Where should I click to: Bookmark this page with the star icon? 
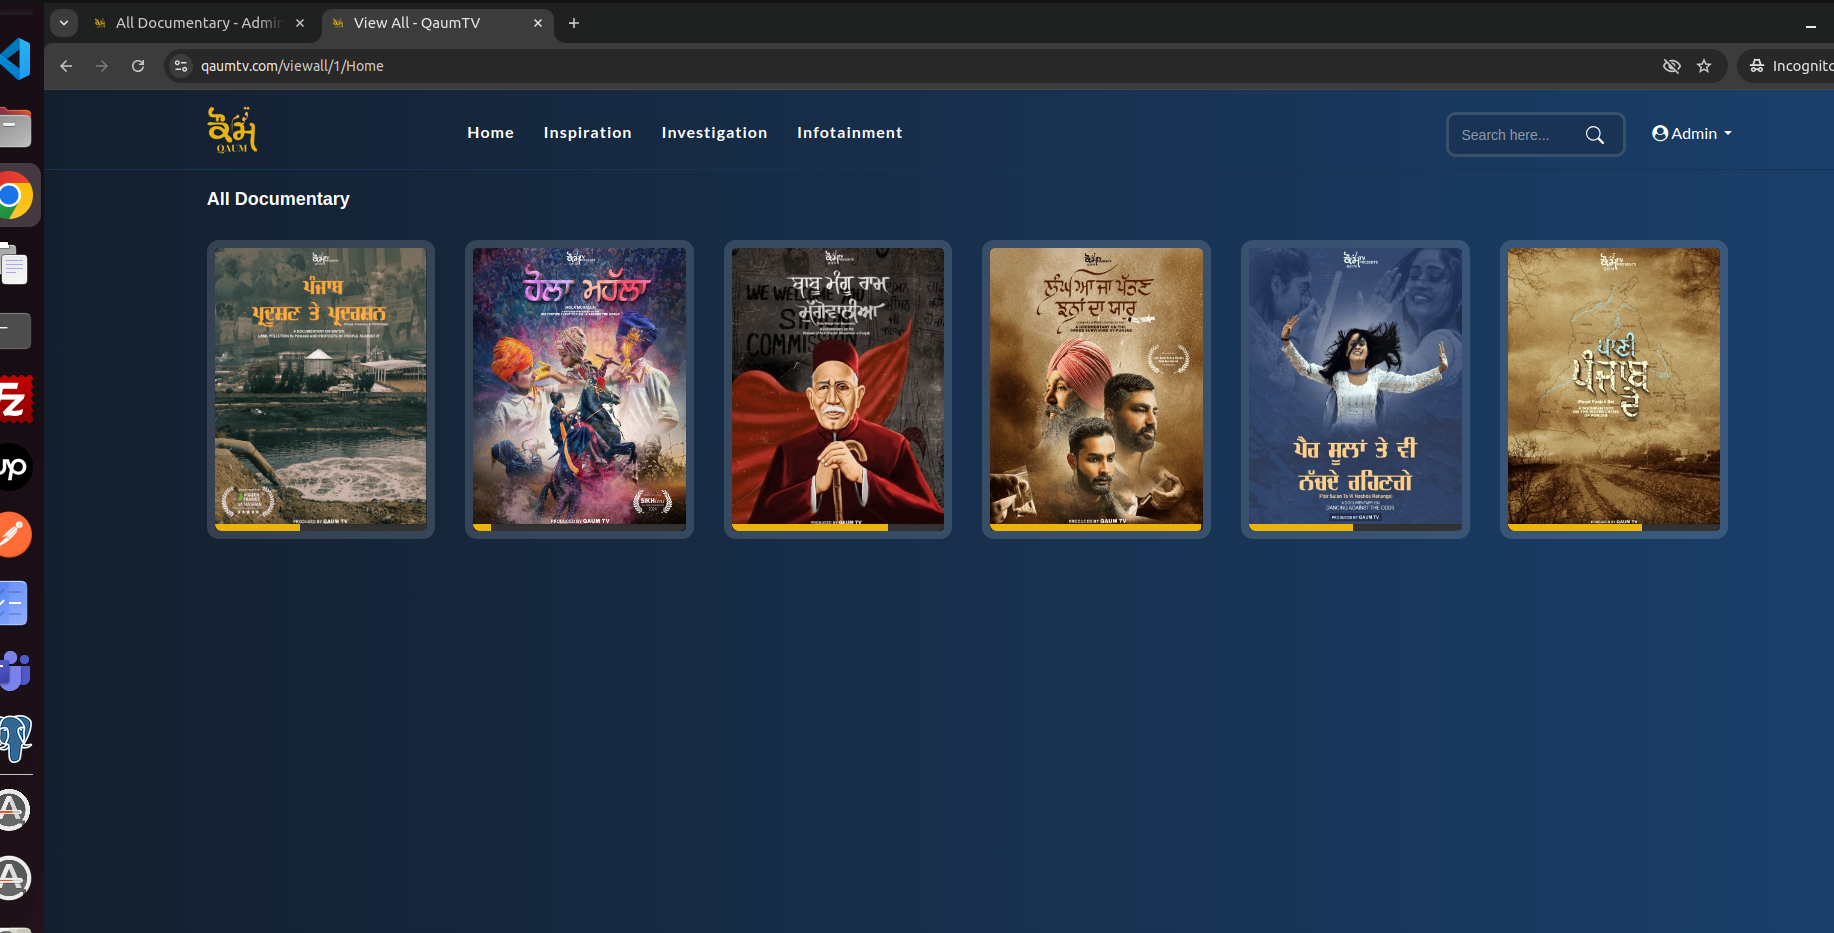tap(1704, 66)
